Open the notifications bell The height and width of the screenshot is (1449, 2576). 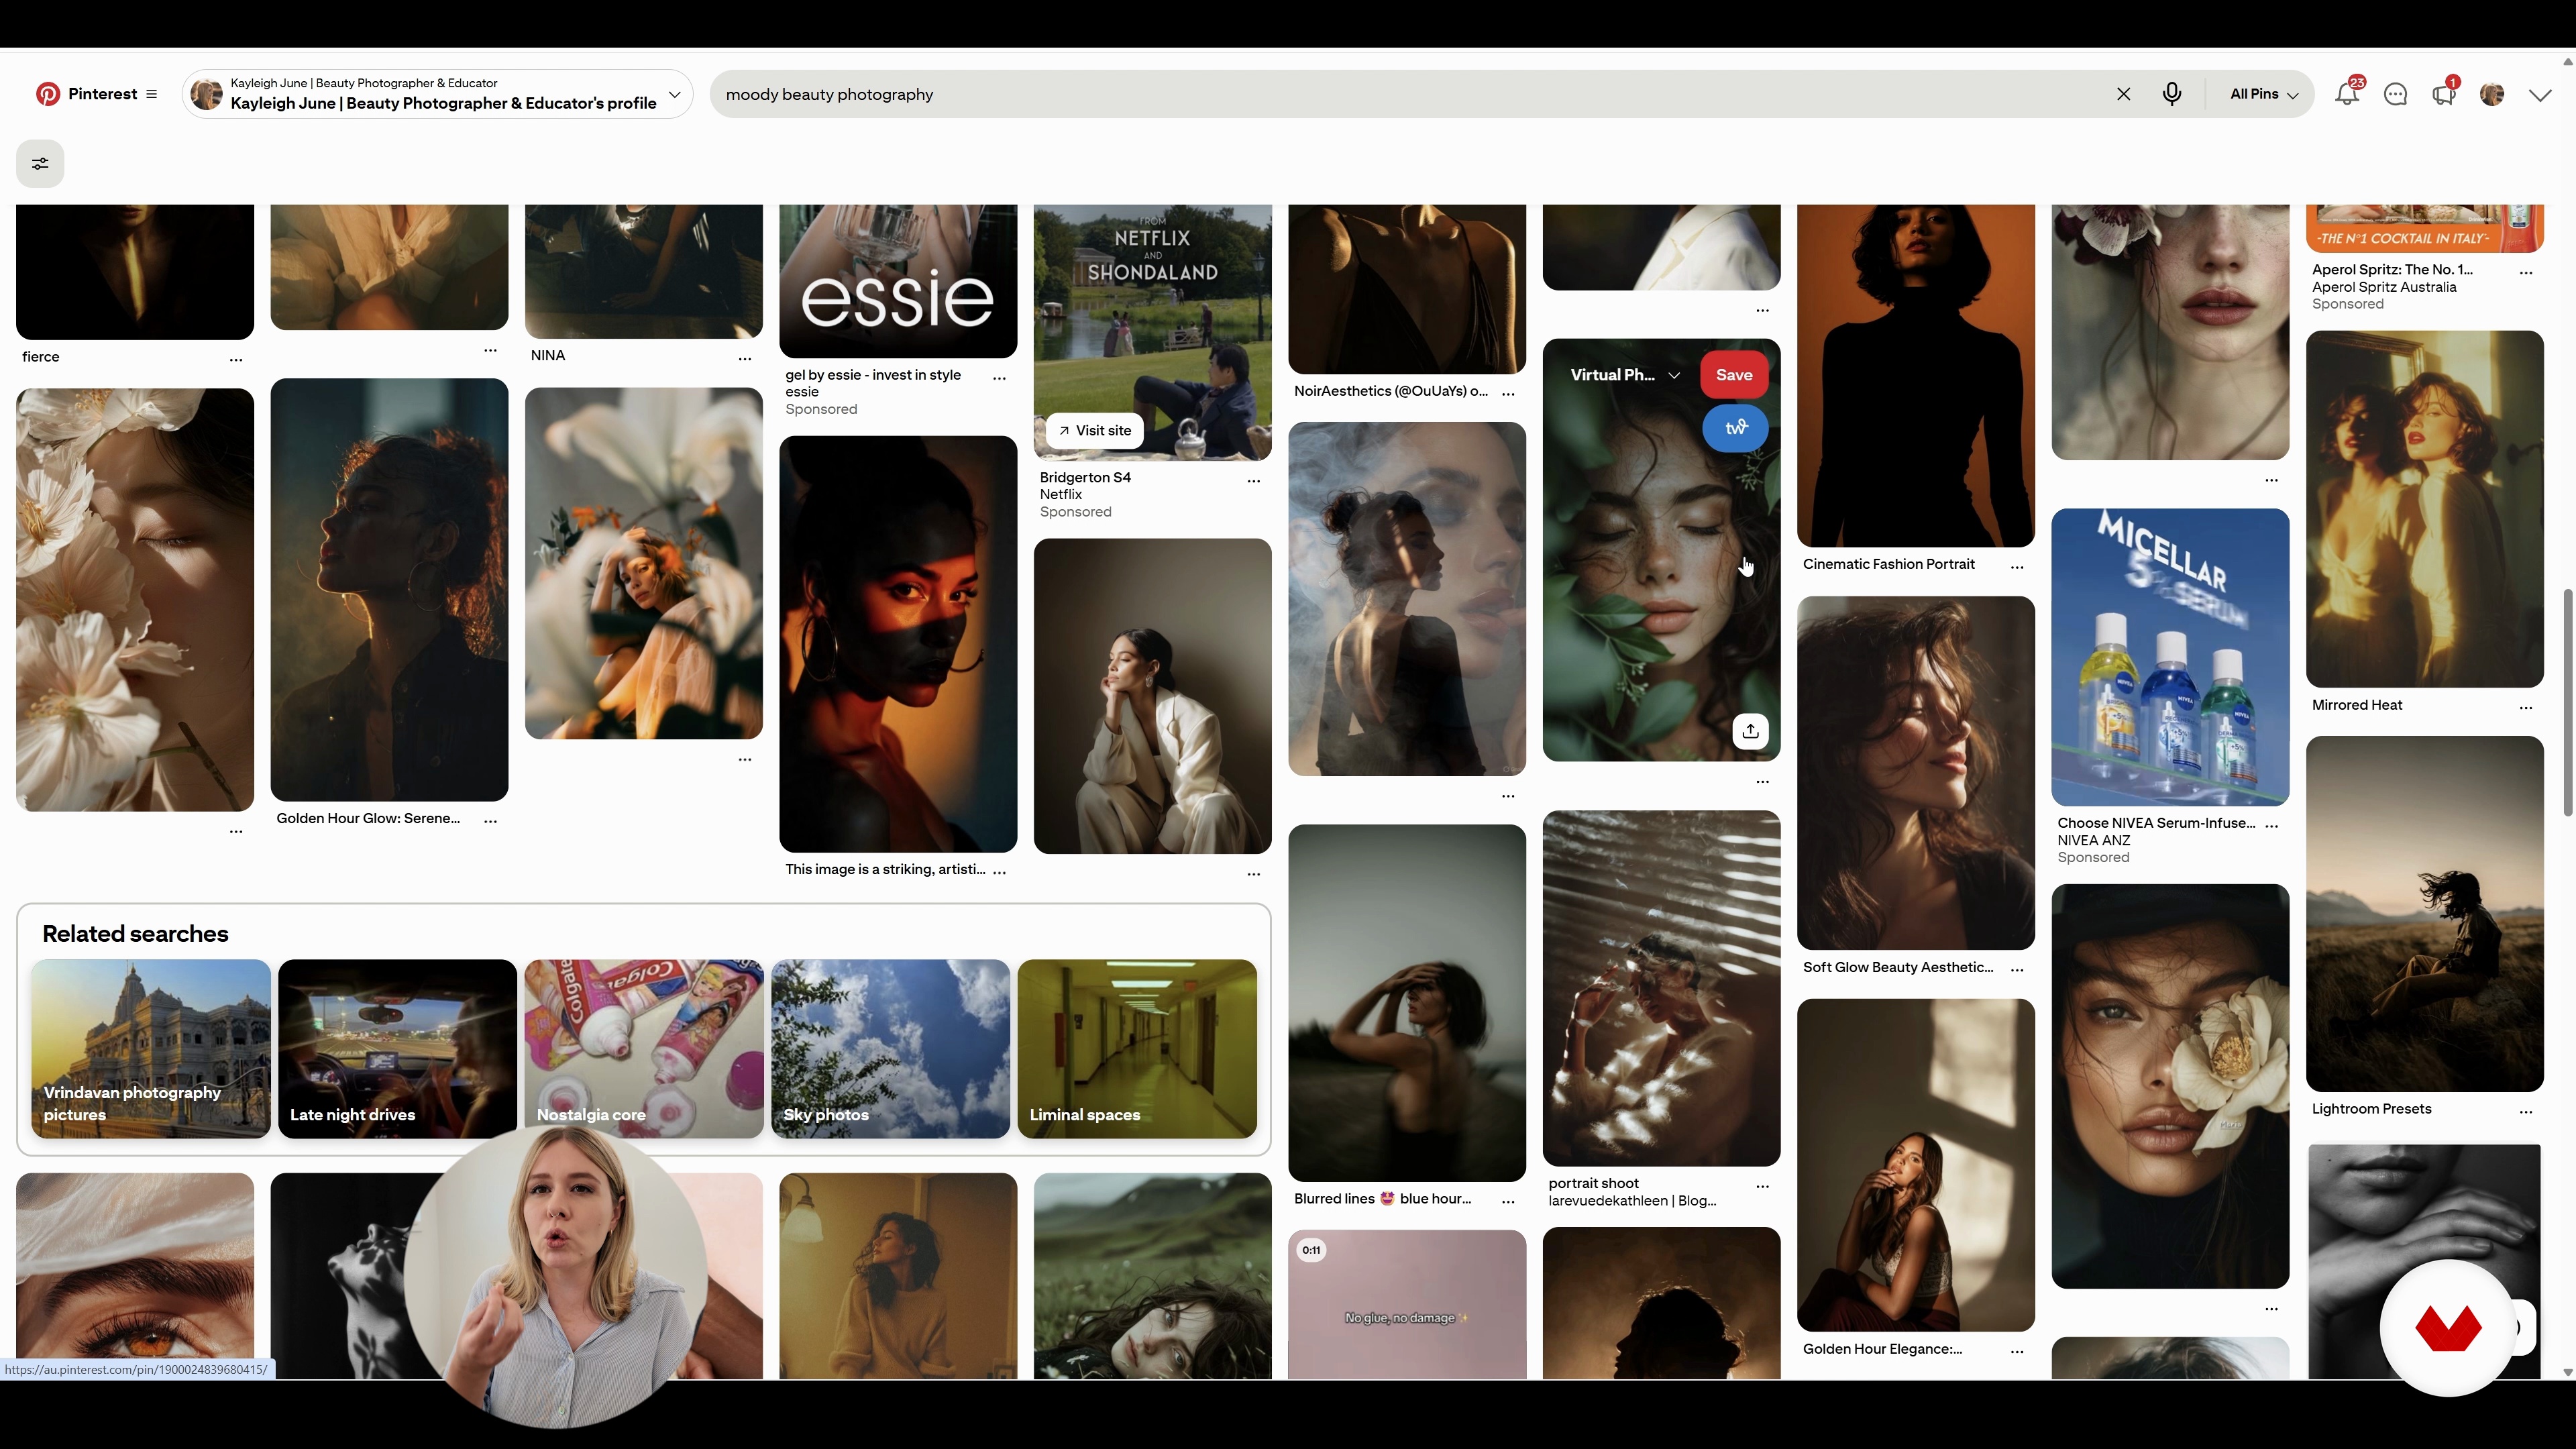2347,94
